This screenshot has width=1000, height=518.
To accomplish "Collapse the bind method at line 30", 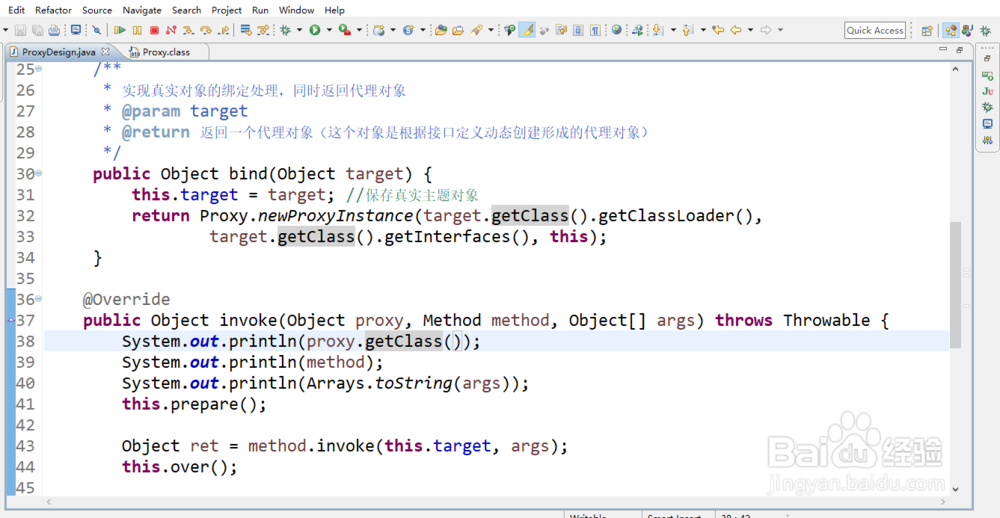I will tap(39, 174).
